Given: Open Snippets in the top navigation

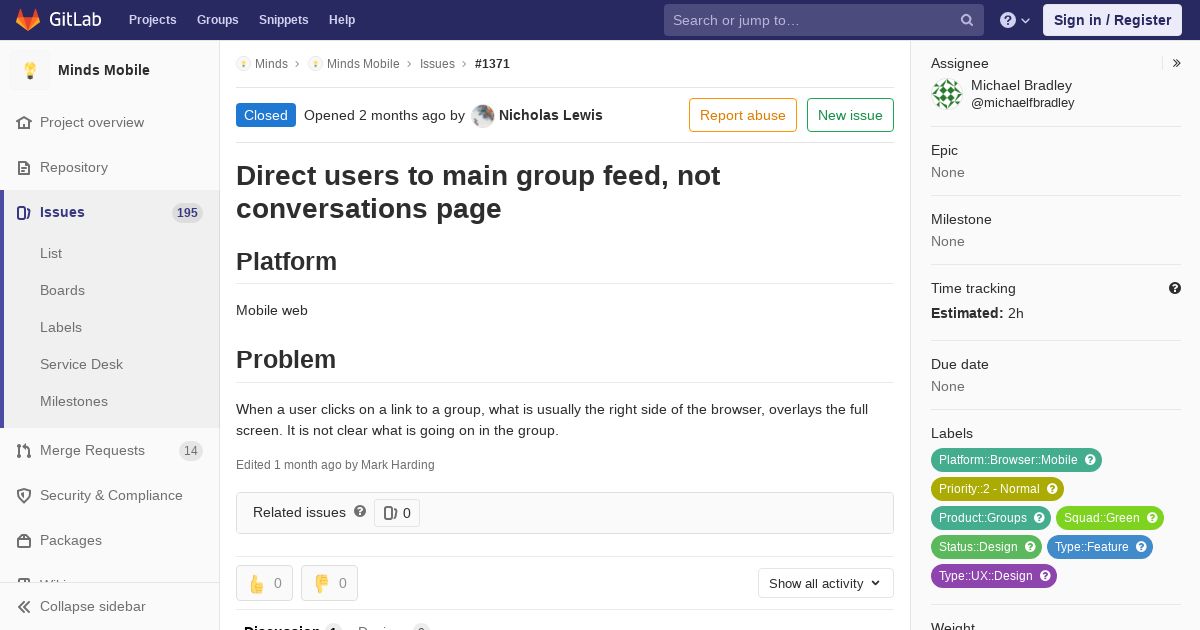Looking at the screenshot, I should [x=283, y=20].
